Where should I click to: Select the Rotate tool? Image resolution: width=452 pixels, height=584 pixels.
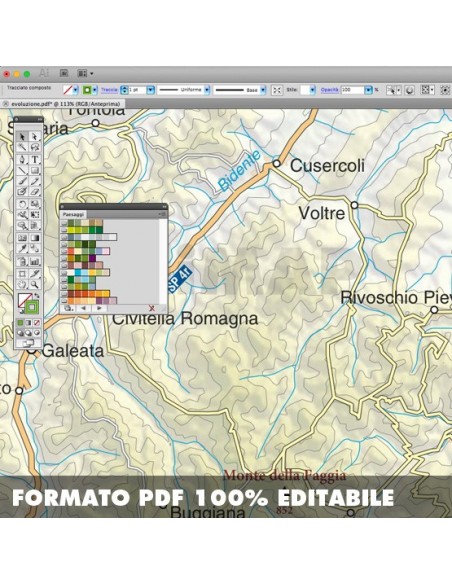22,204
